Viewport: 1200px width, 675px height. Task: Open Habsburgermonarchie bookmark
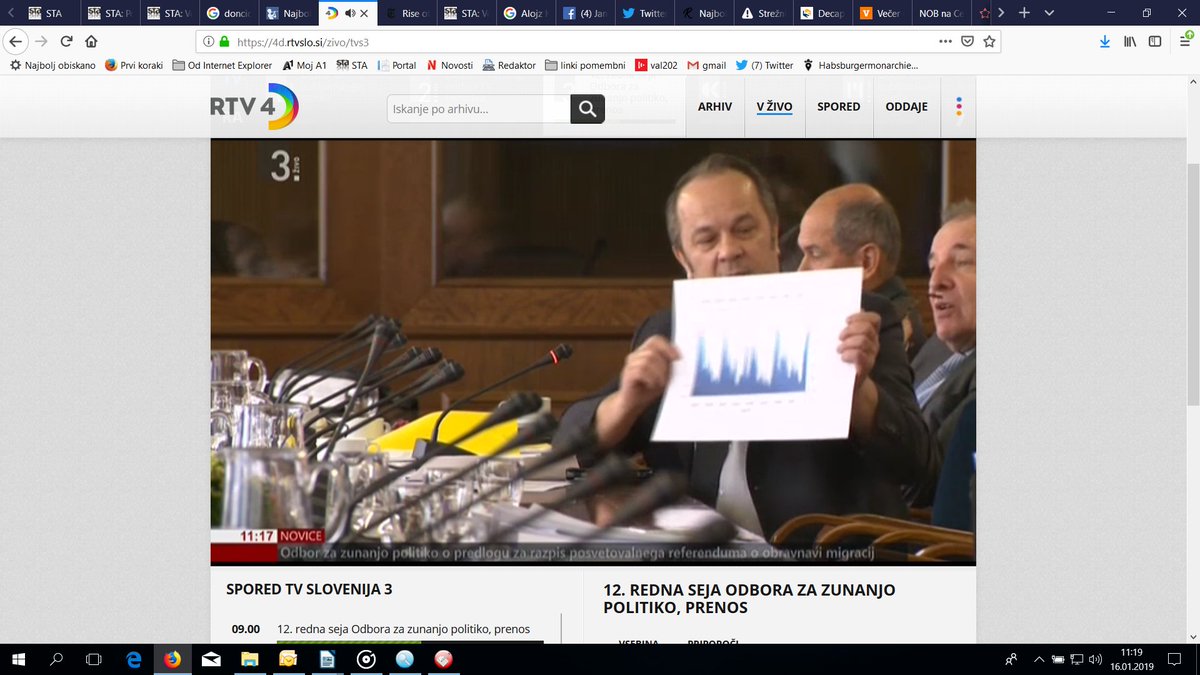pos(860,65)
